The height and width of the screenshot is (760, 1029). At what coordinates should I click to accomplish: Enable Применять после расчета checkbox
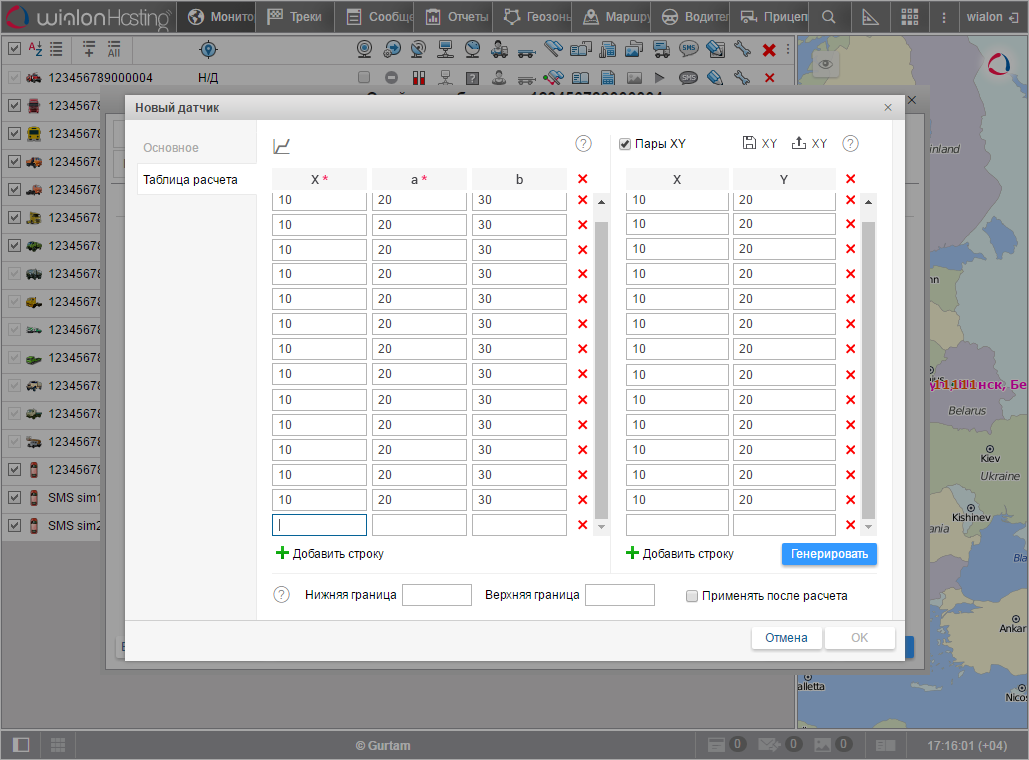point(692,596)
